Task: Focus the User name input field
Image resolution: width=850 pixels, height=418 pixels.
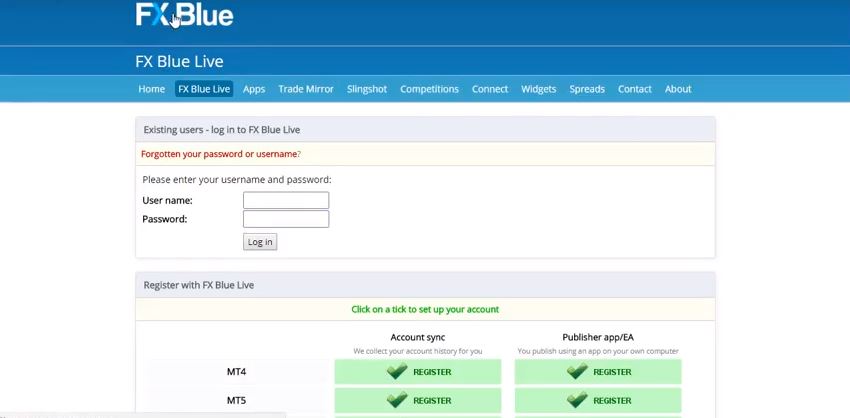Action: tap(286, 200)
